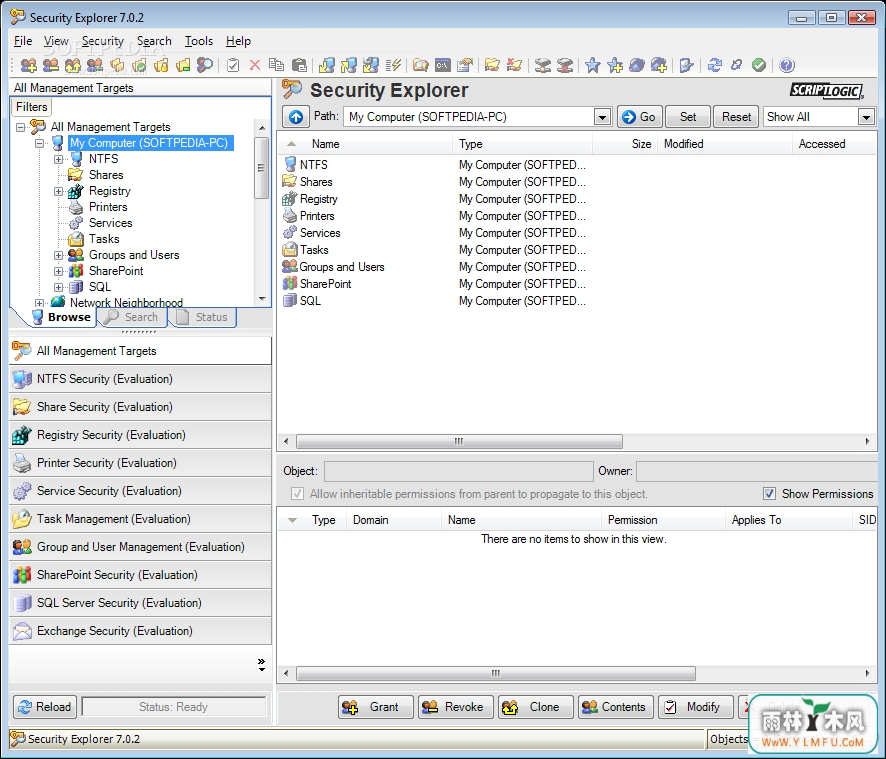Screen dimensions: 886x759
Task: Select SharePoint Security (Evaluation) module
Action: [140, 575]
